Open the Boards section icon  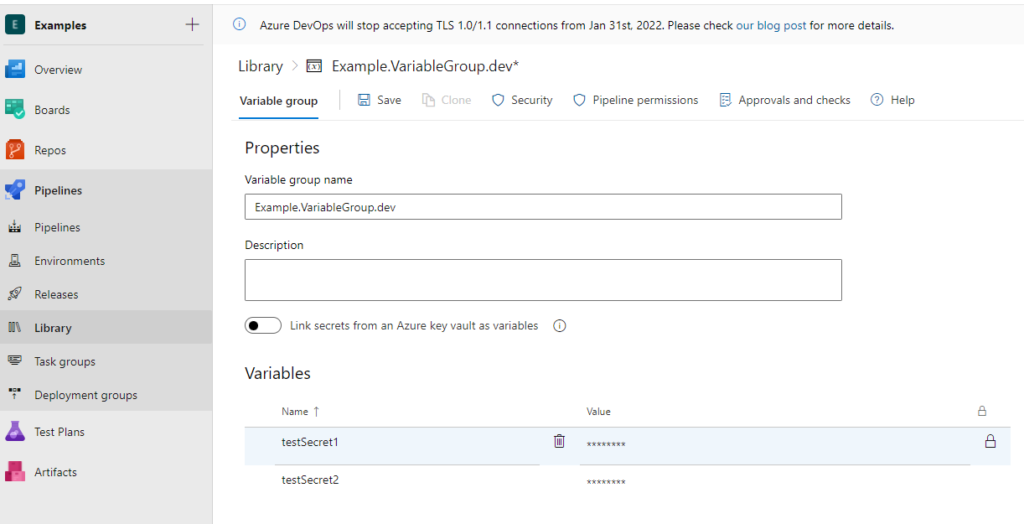pos(15,109)
